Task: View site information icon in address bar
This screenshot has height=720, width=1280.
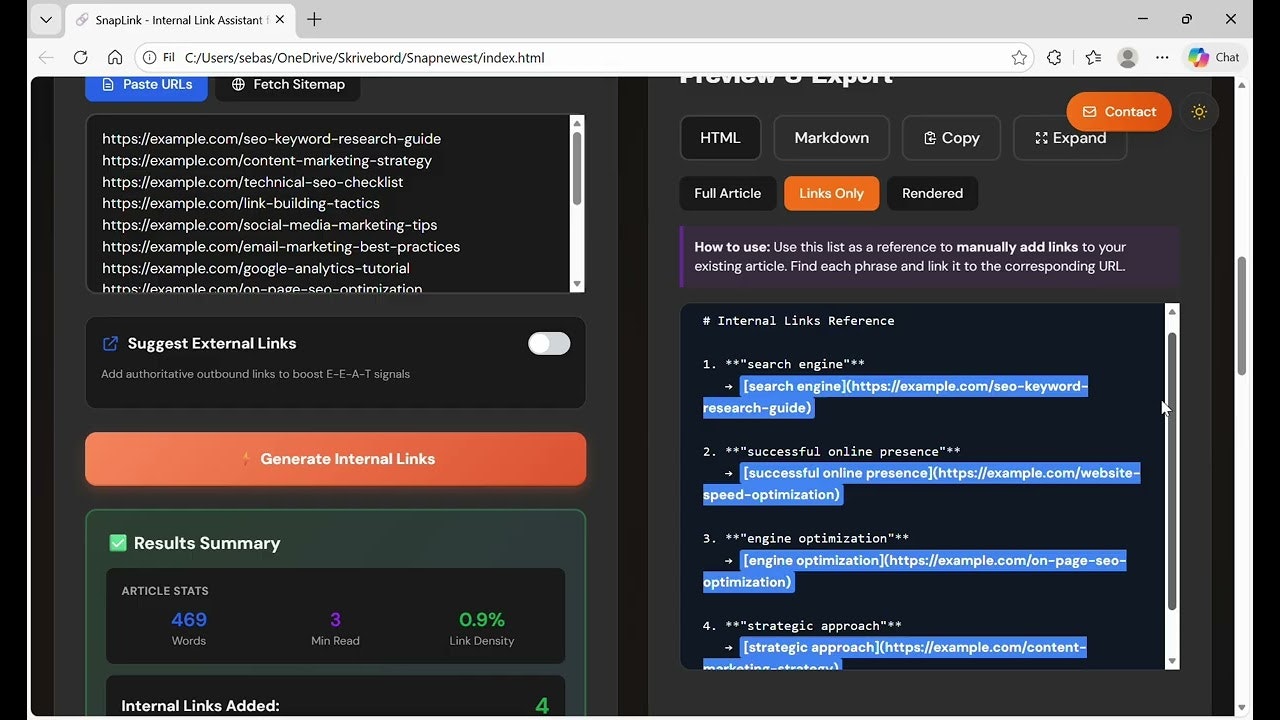Action: (150, 57)
